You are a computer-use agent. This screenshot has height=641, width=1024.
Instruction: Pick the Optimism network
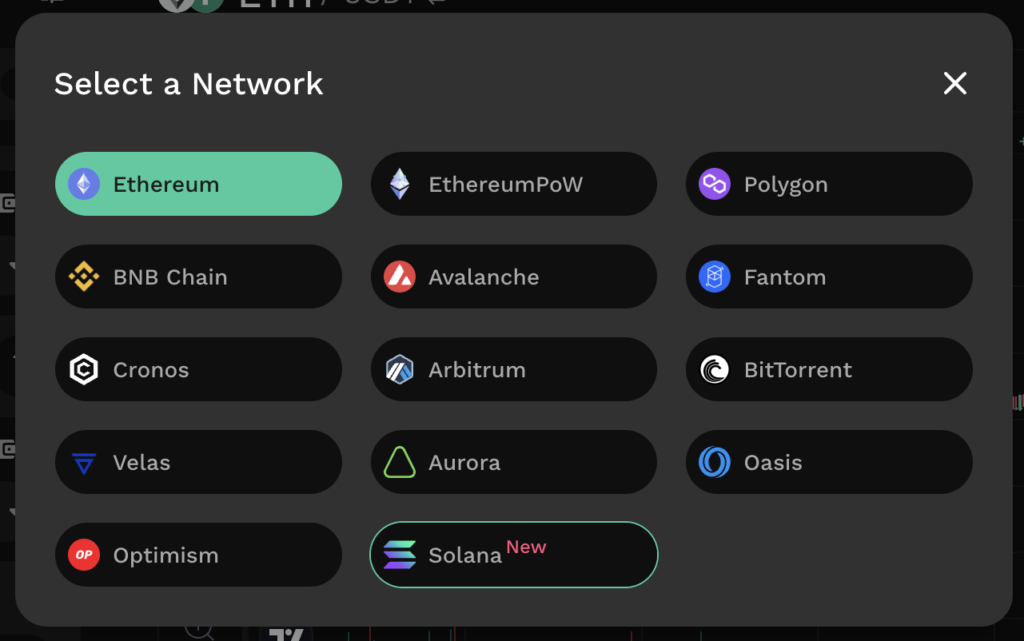199,555
